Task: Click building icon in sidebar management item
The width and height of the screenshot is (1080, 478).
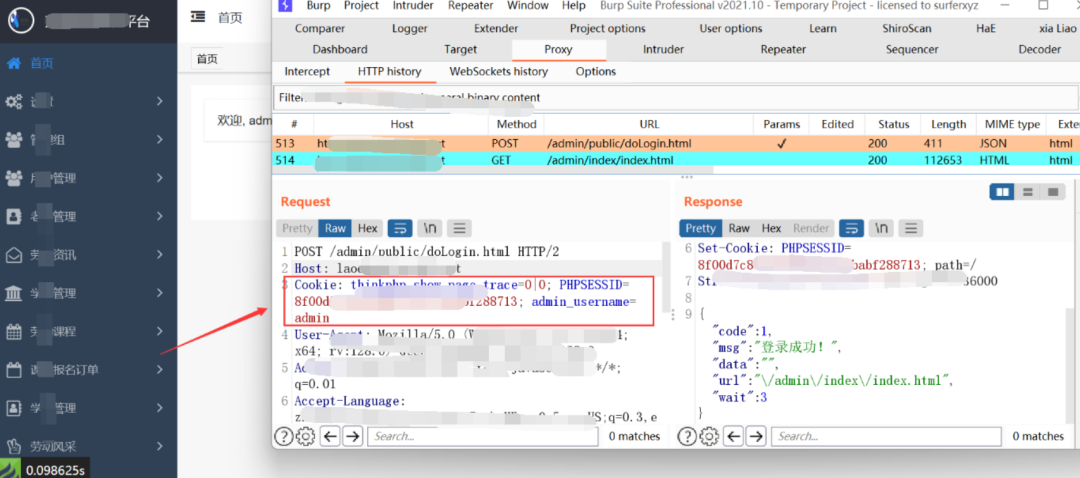Action: tap(14, 293)
